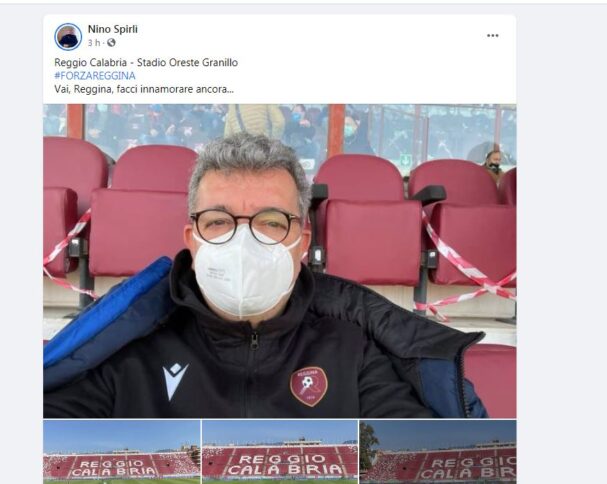Click the public globe audience icon
607x484 pixels.
tap(111, 43)
